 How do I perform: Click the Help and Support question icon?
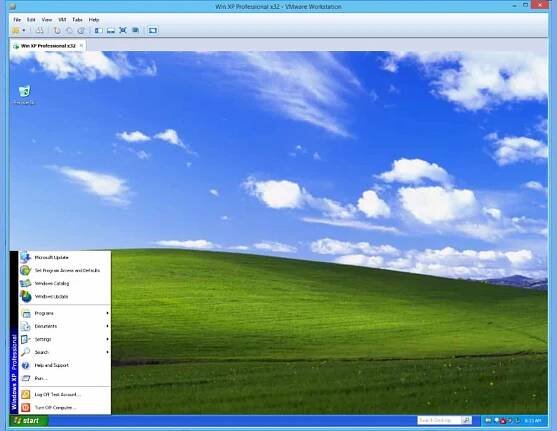pos(26,365)
